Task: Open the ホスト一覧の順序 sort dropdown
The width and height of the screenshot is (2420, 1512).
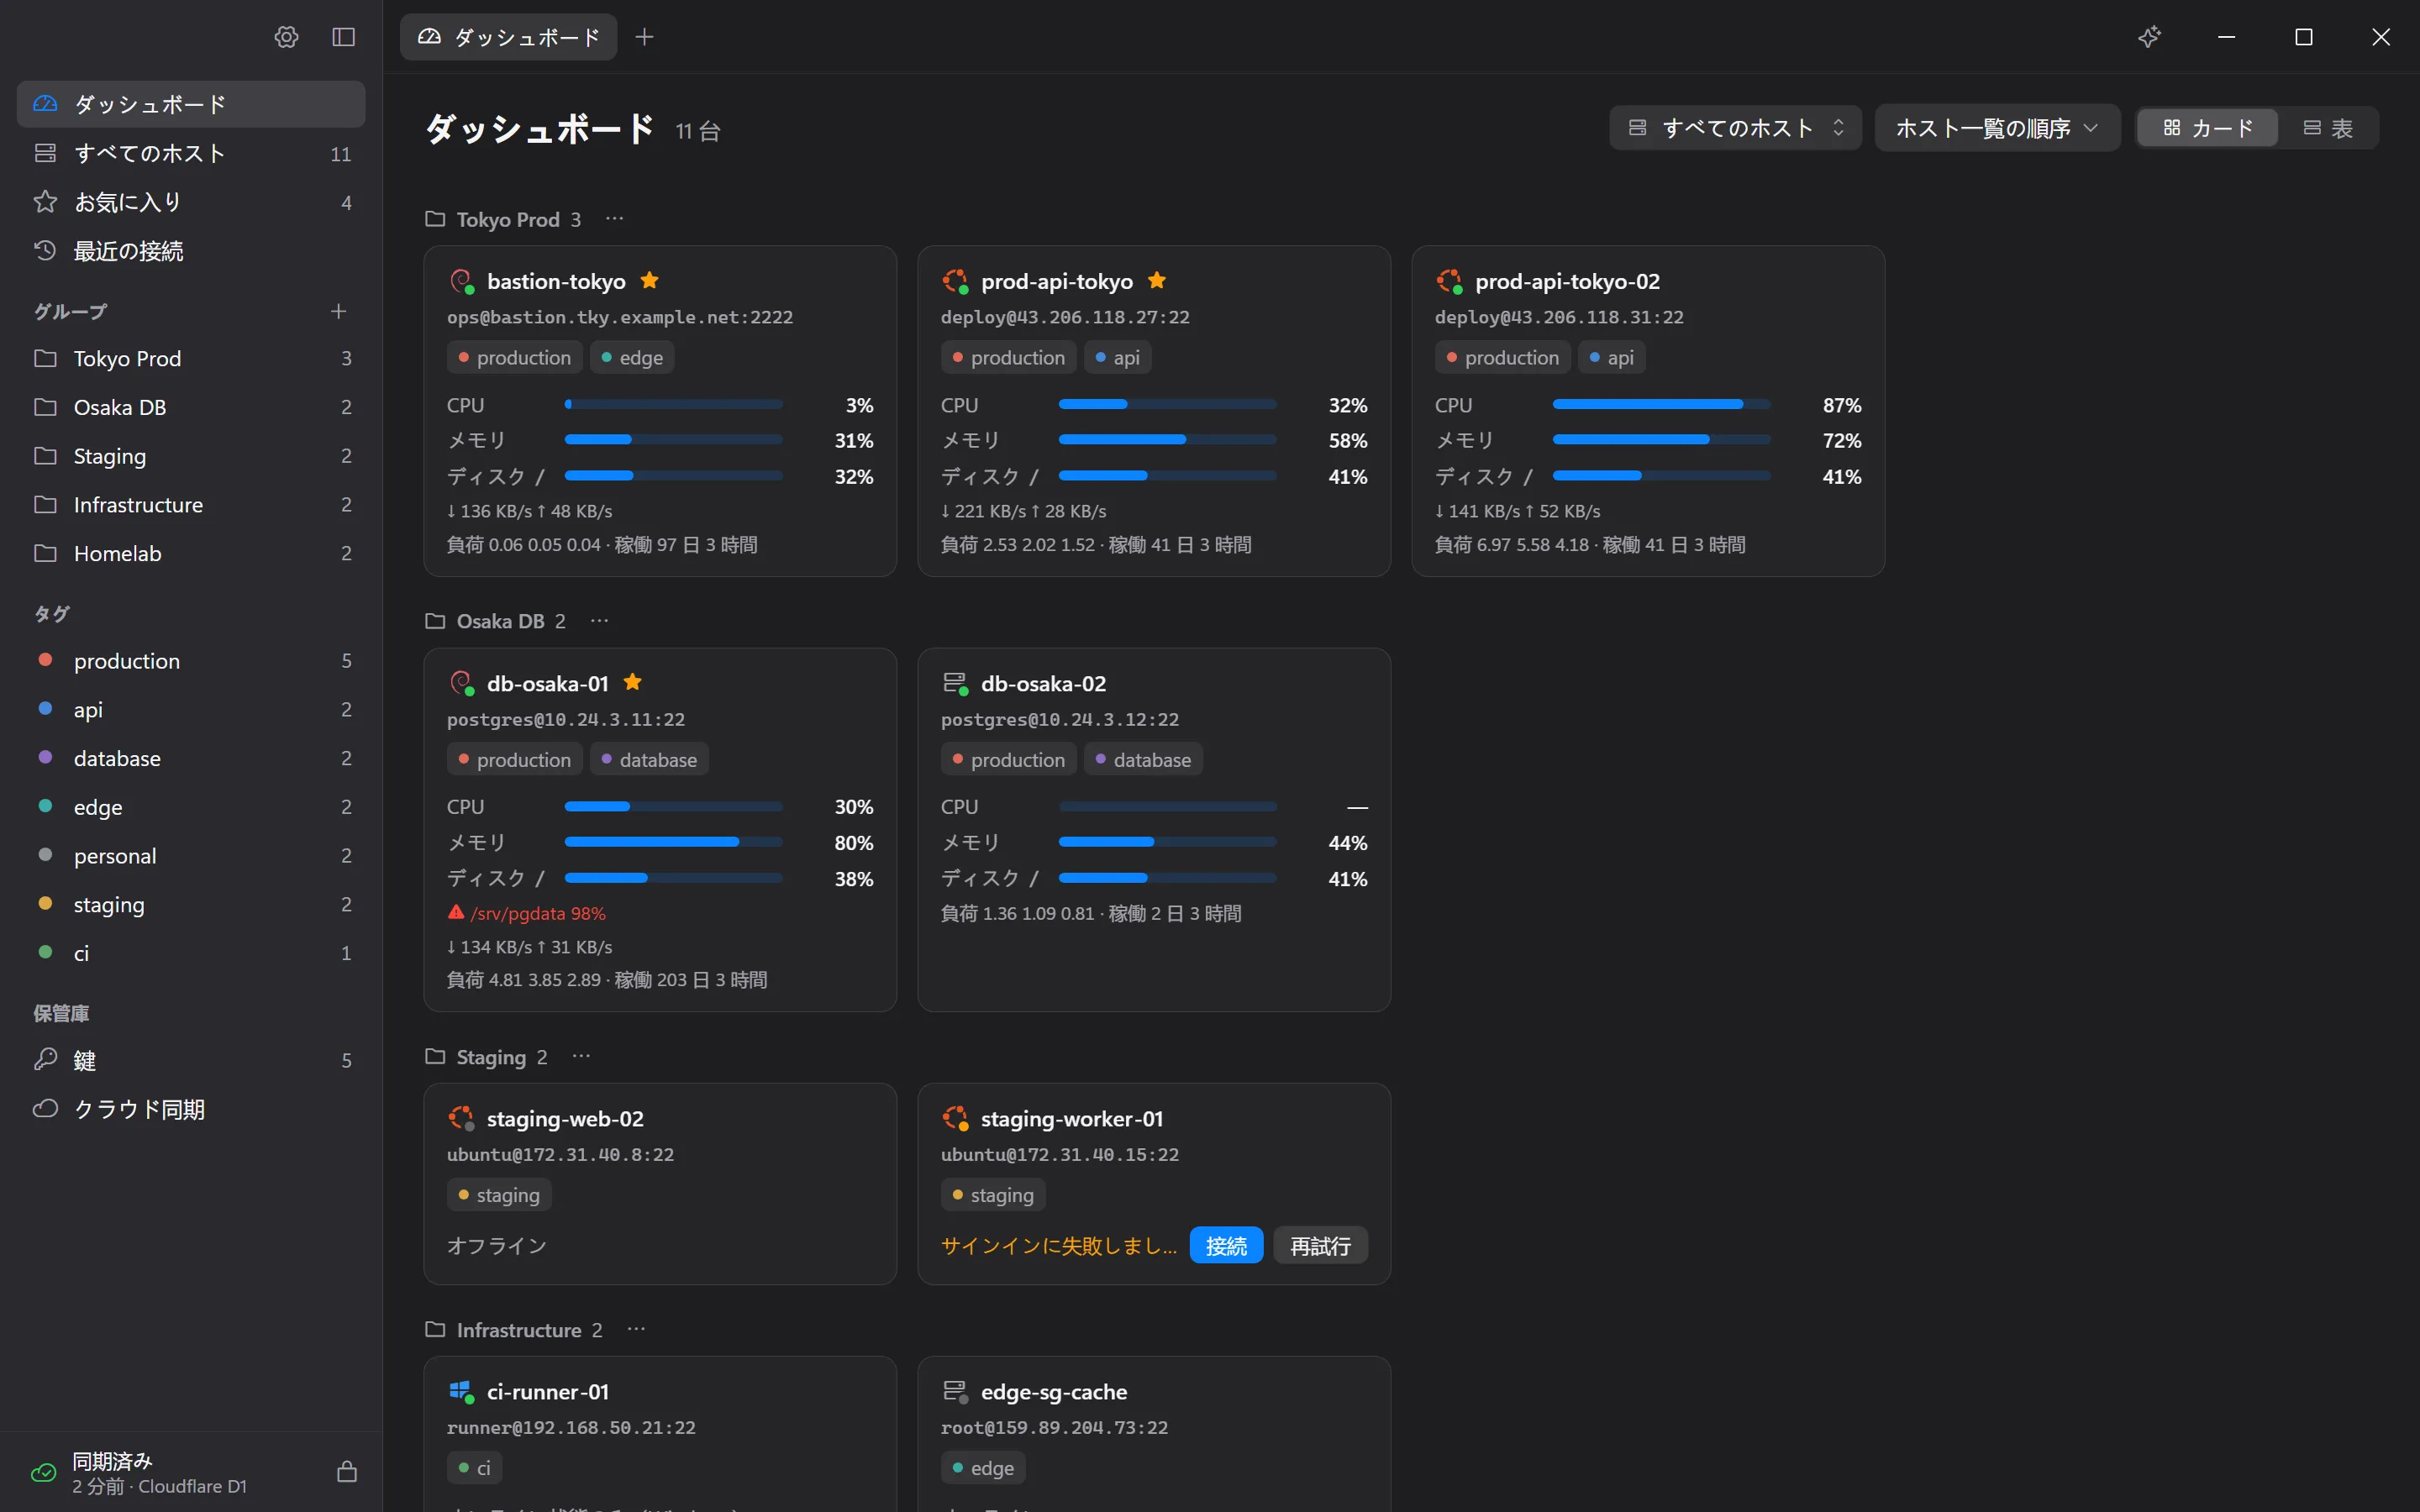Action: pyautogui.click(x=1997, y=128)
